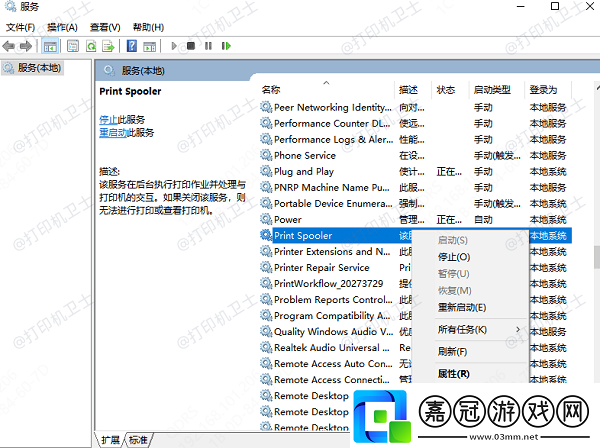
Task: Click the Pause Service toolbar icon
Action: point(208,46)
